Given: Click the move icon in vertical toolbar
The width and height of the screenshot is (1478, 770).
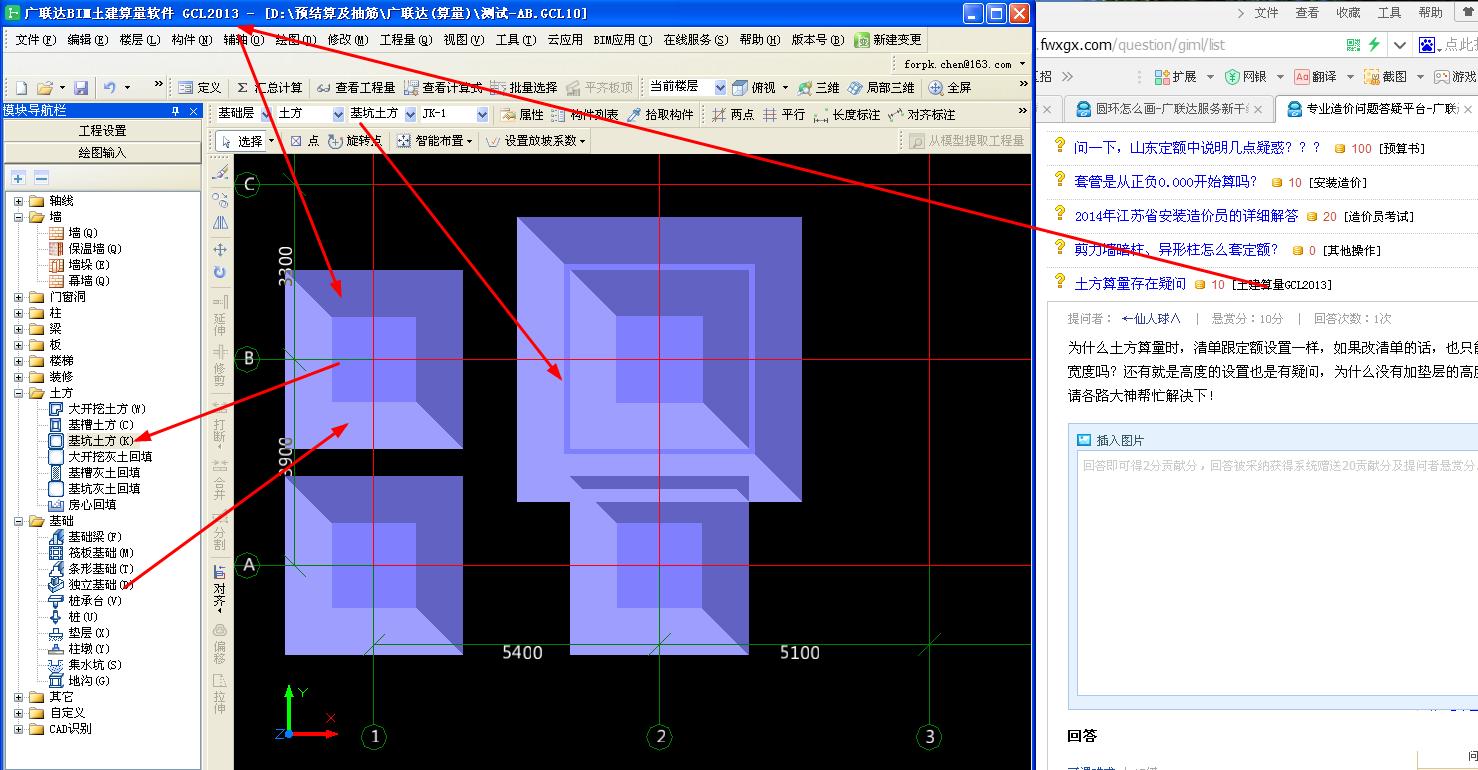Looking at the screenshot, I should tap(220, 249).
